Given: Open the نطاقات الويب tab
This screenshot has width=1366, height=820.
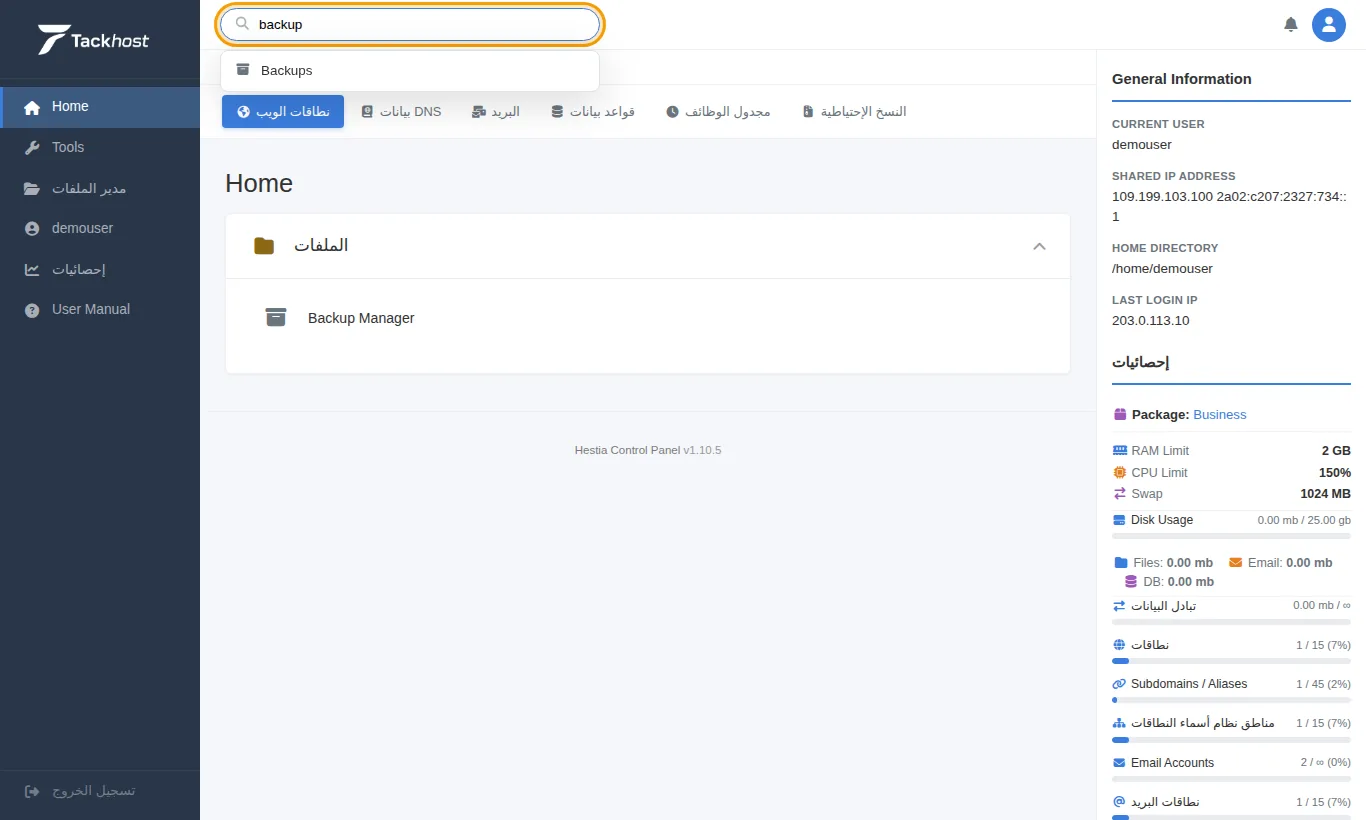Looking at the screenshot, I should tap(283, 112).
